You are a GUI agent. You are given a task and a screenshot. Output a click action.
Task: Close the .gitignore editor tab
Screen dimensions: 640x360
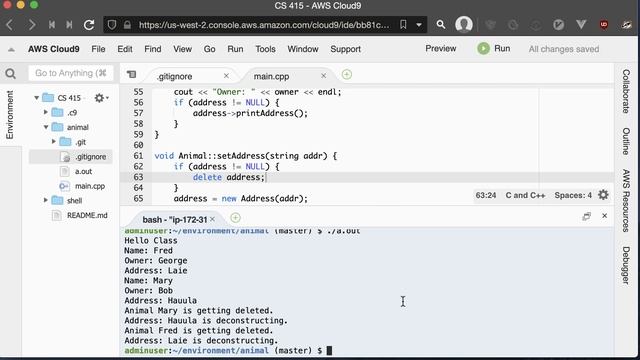coord(226,76)
